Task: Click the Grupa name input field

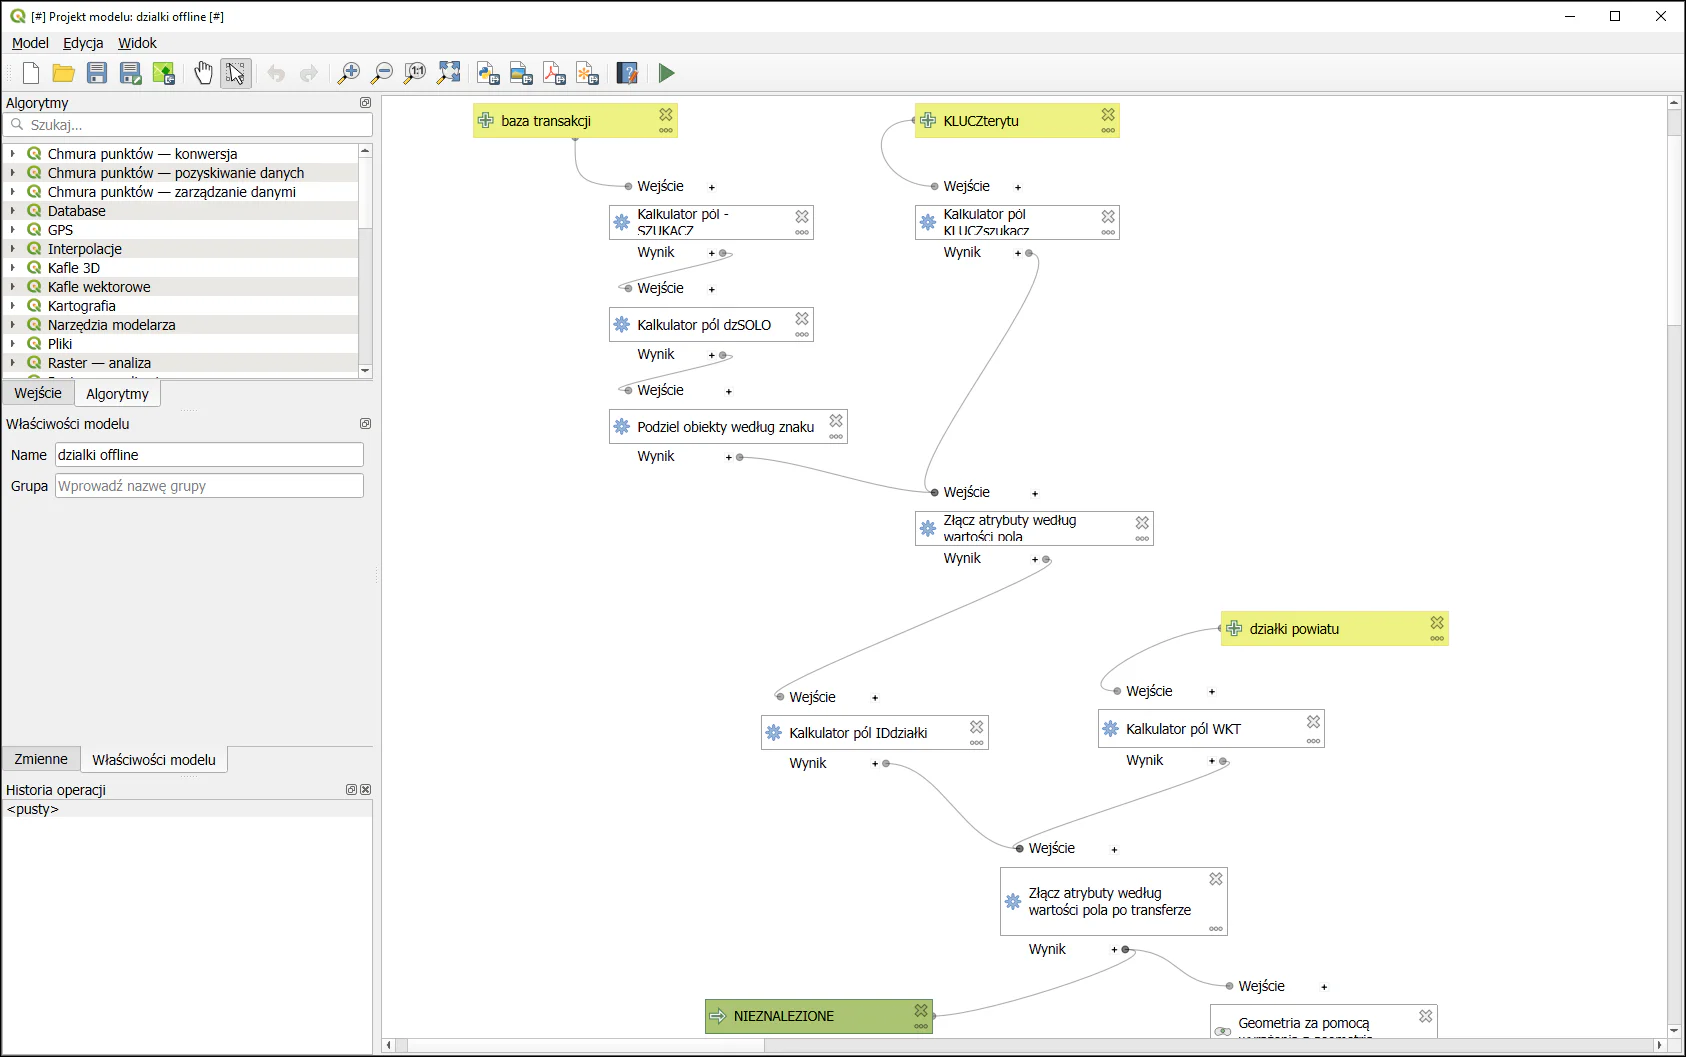Action: click(209, 486)
